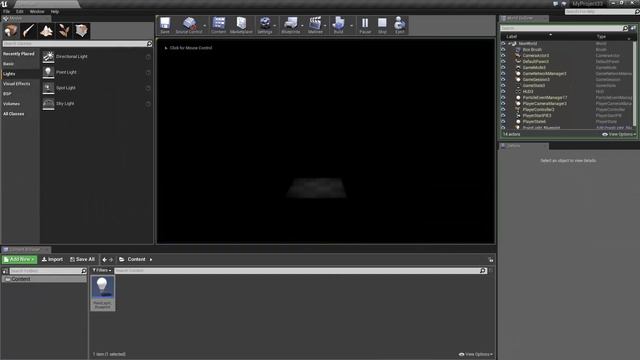Click the Eject toolbar icon
640x360 pixels.
(399, 25)
